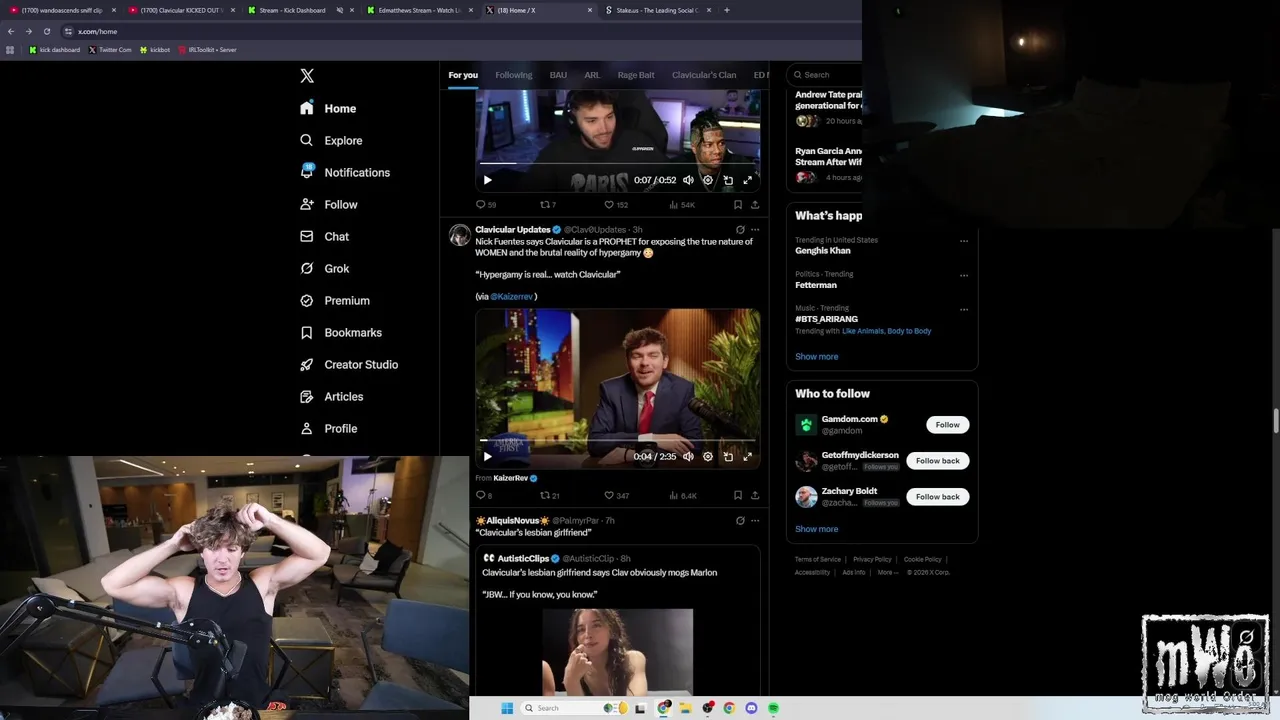Follow back Zachary Boldt

pyautogui.click(x=938, y=497)
